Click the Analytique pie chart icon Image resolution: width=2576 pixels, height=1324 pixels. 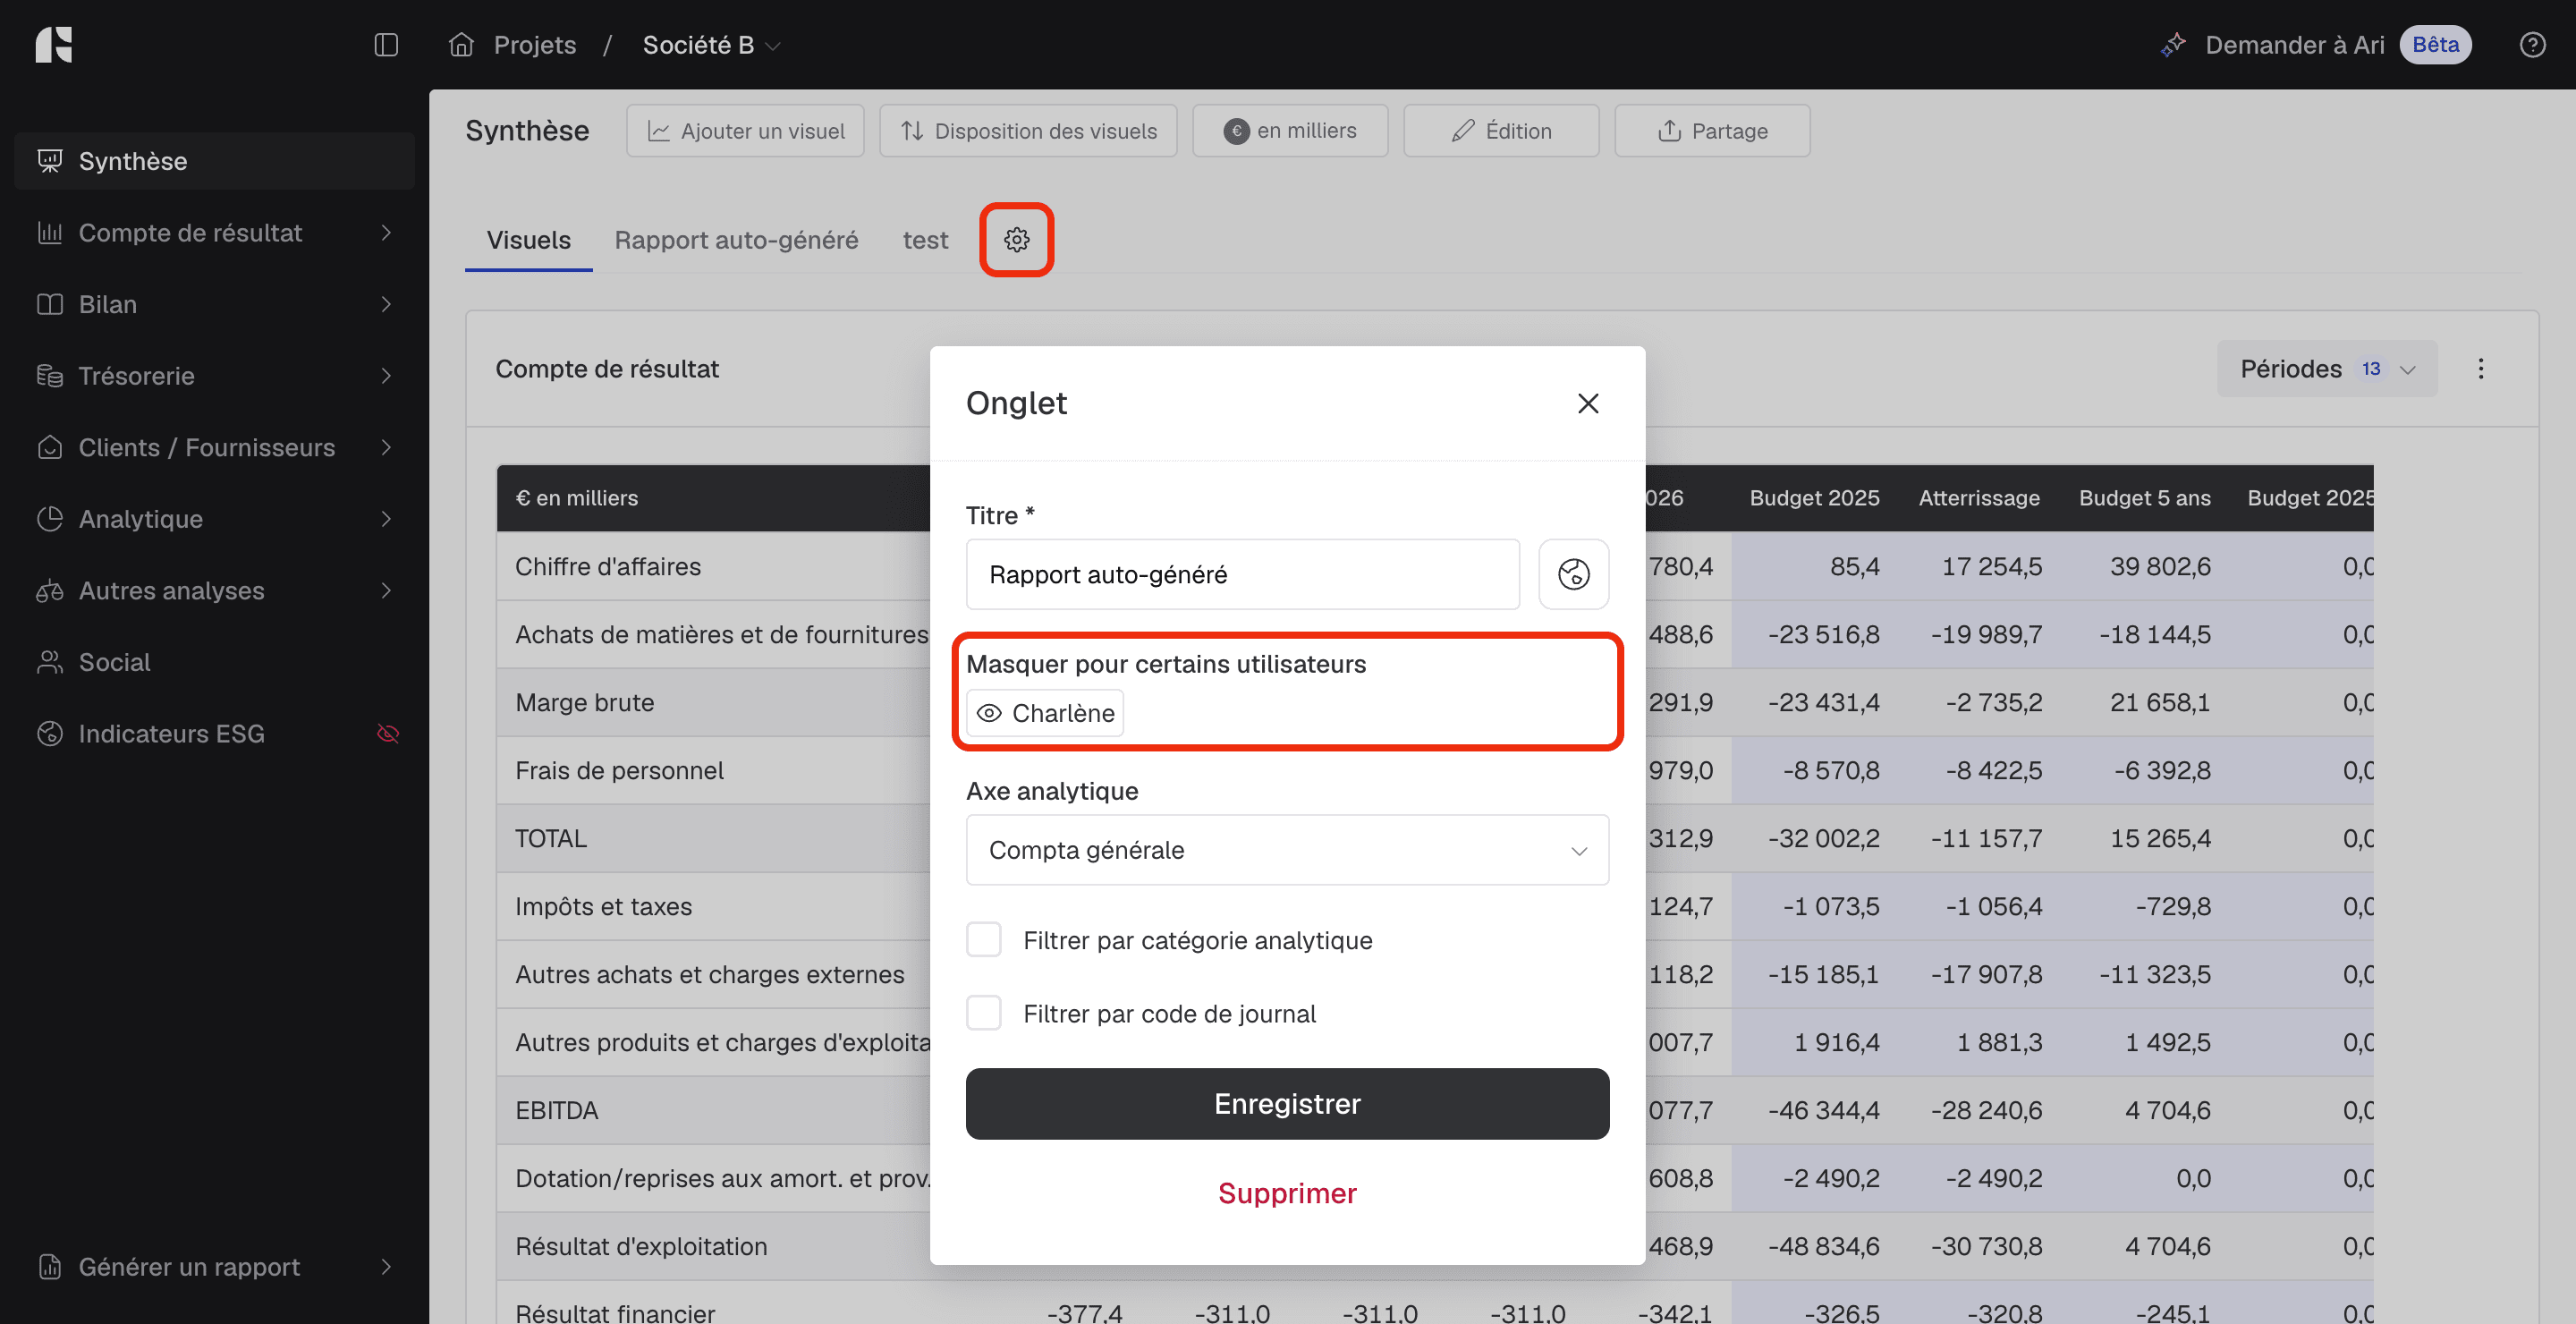click(50, 519)
